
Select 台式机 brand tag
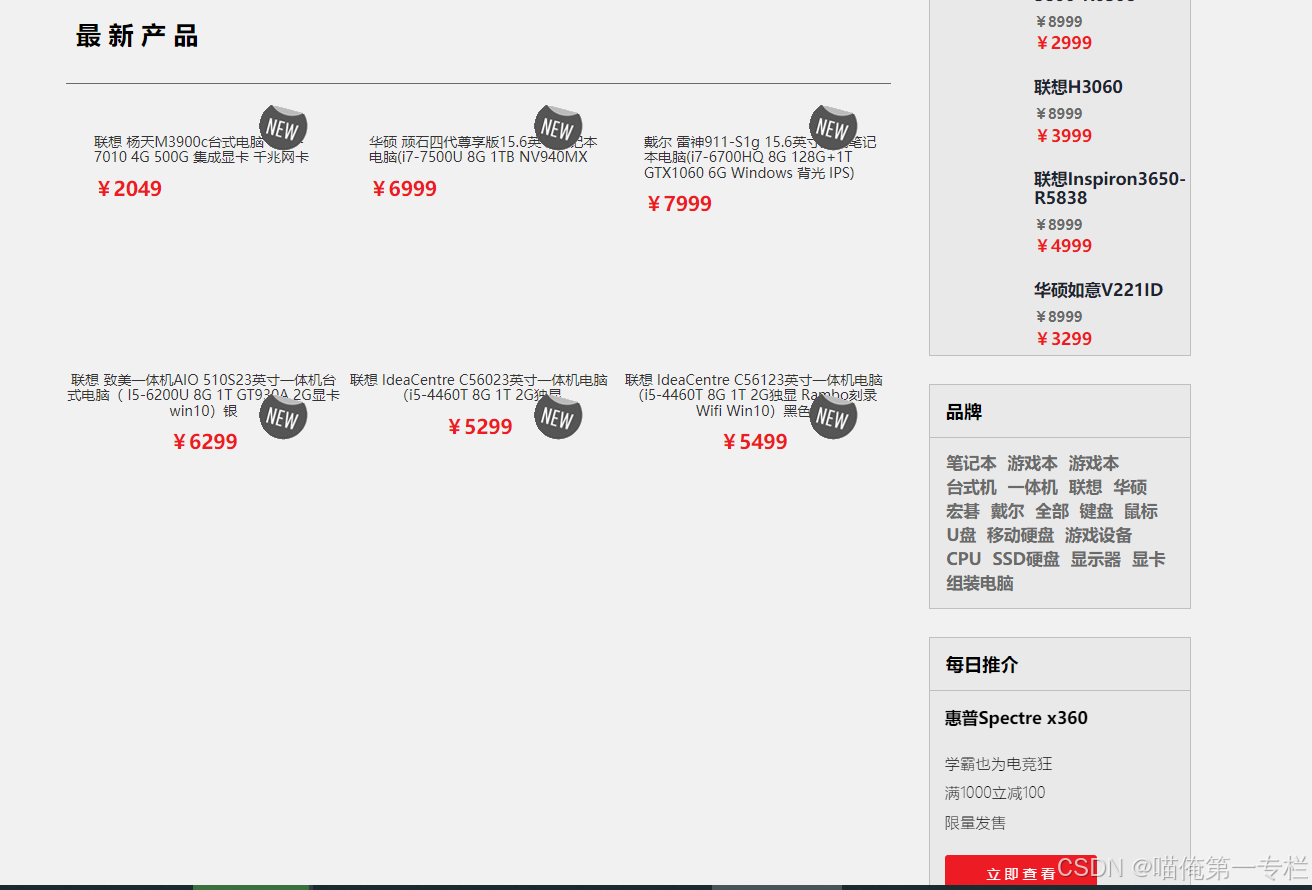click(971, 487)
